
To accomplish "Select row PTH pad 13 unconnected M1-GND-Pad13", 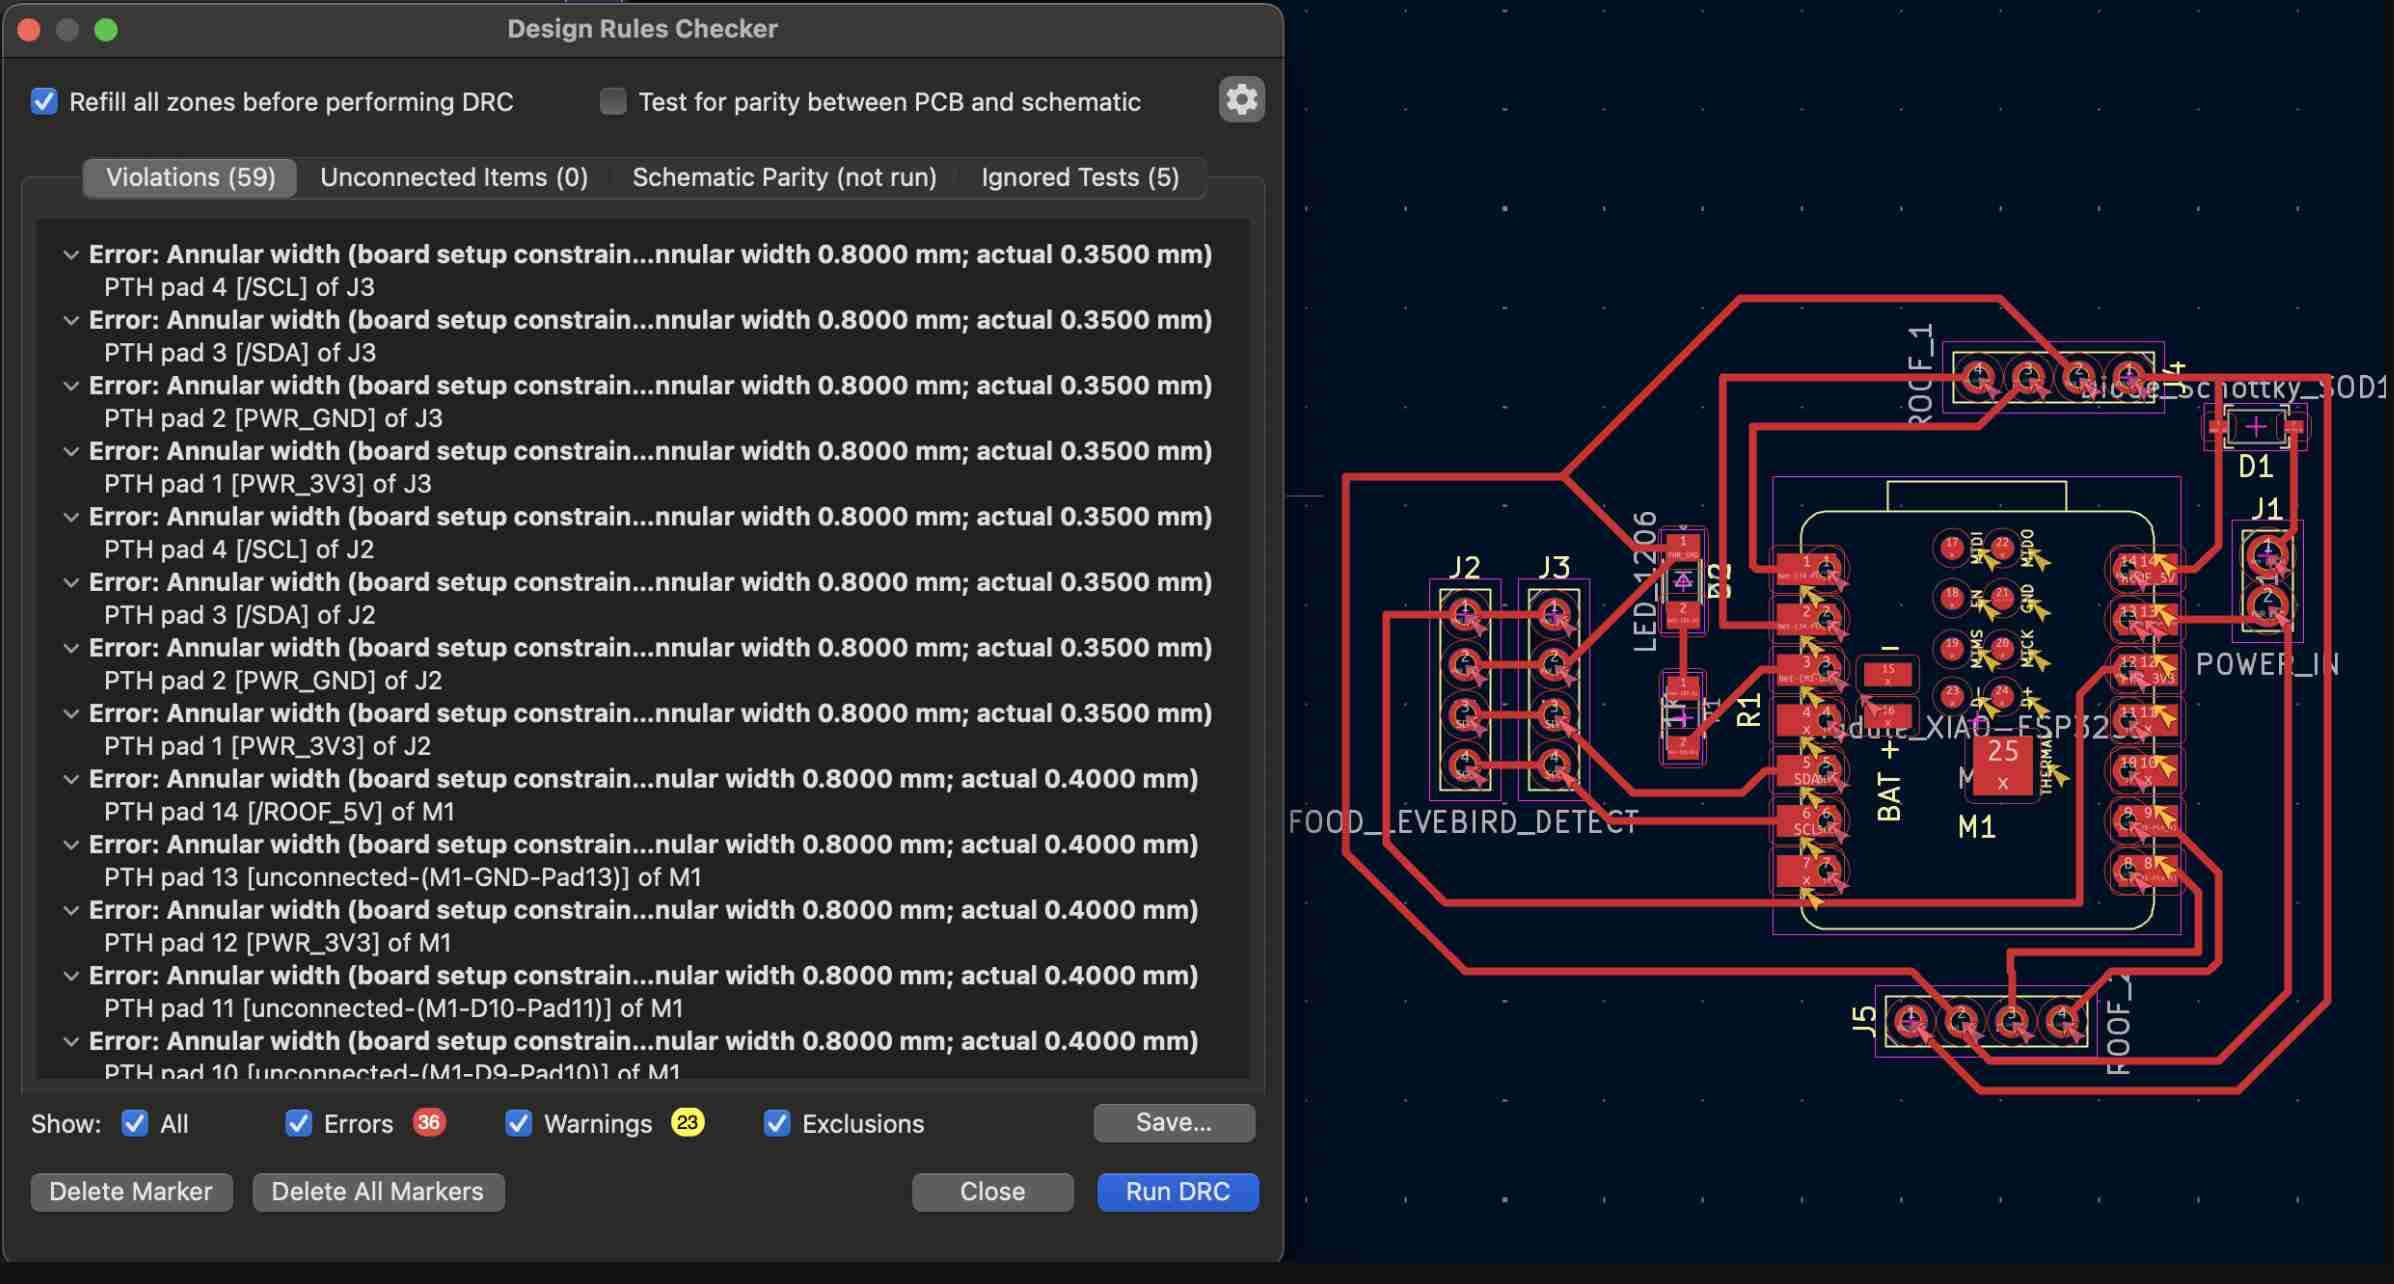I will [x=642, y=877].
